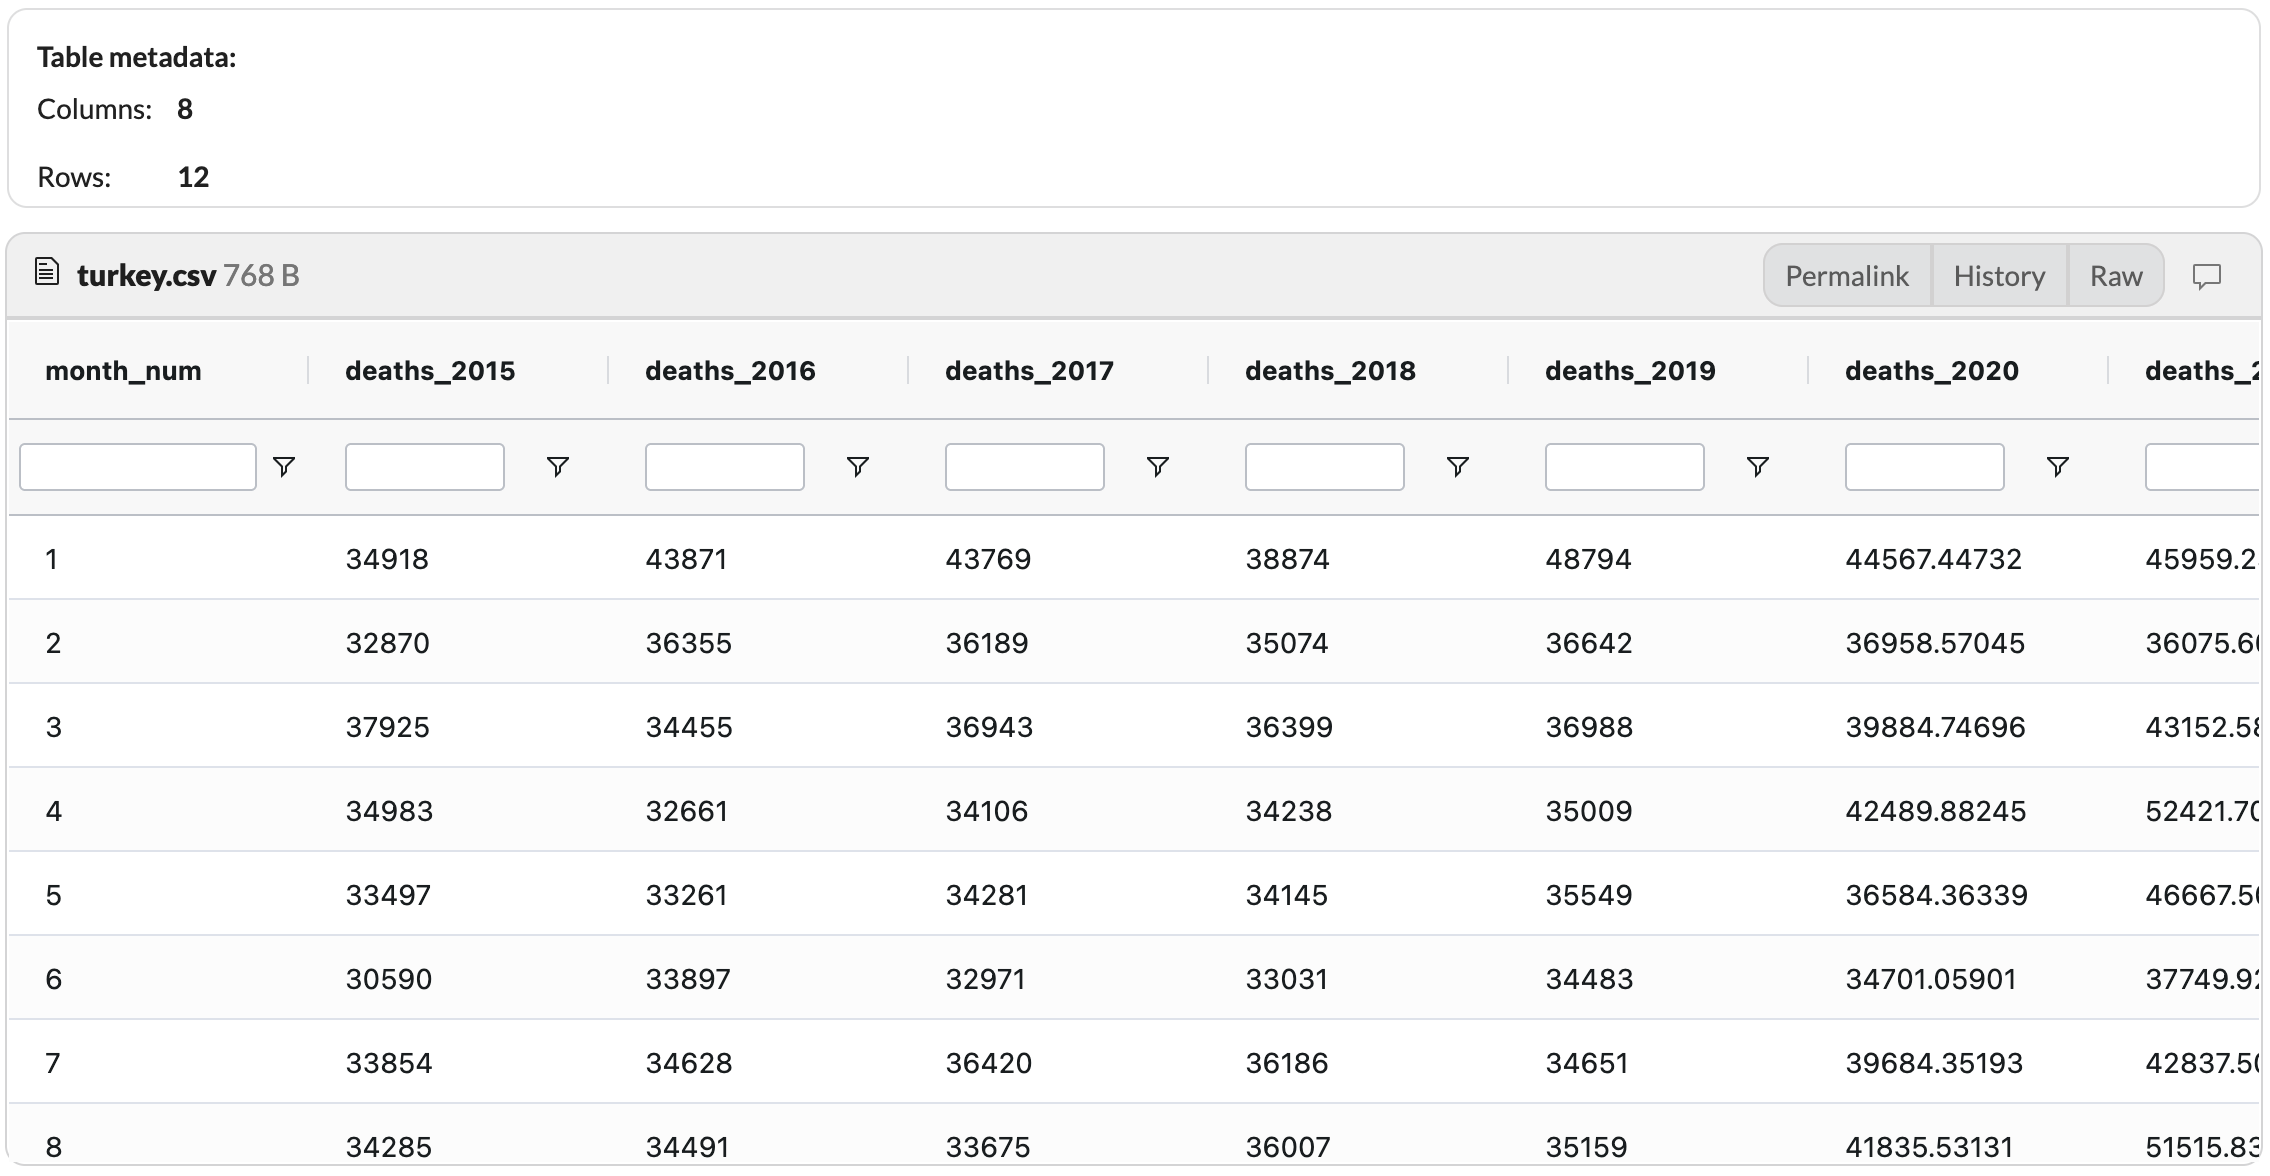Click the month_num column header
The height and width of the screenshot is (1176, 2270).
point(123,371)
